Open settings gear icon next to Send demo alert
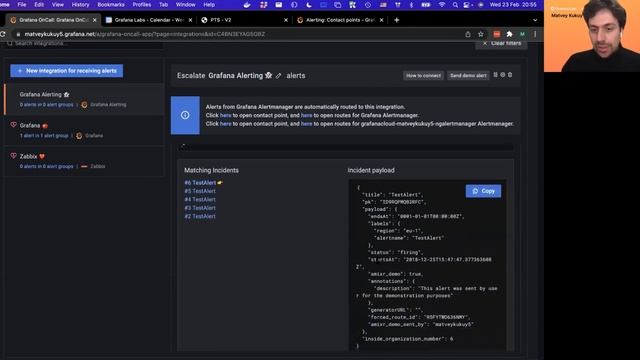Image resolution: width=640 pixels, height=360 pixels. coord(503,75)
